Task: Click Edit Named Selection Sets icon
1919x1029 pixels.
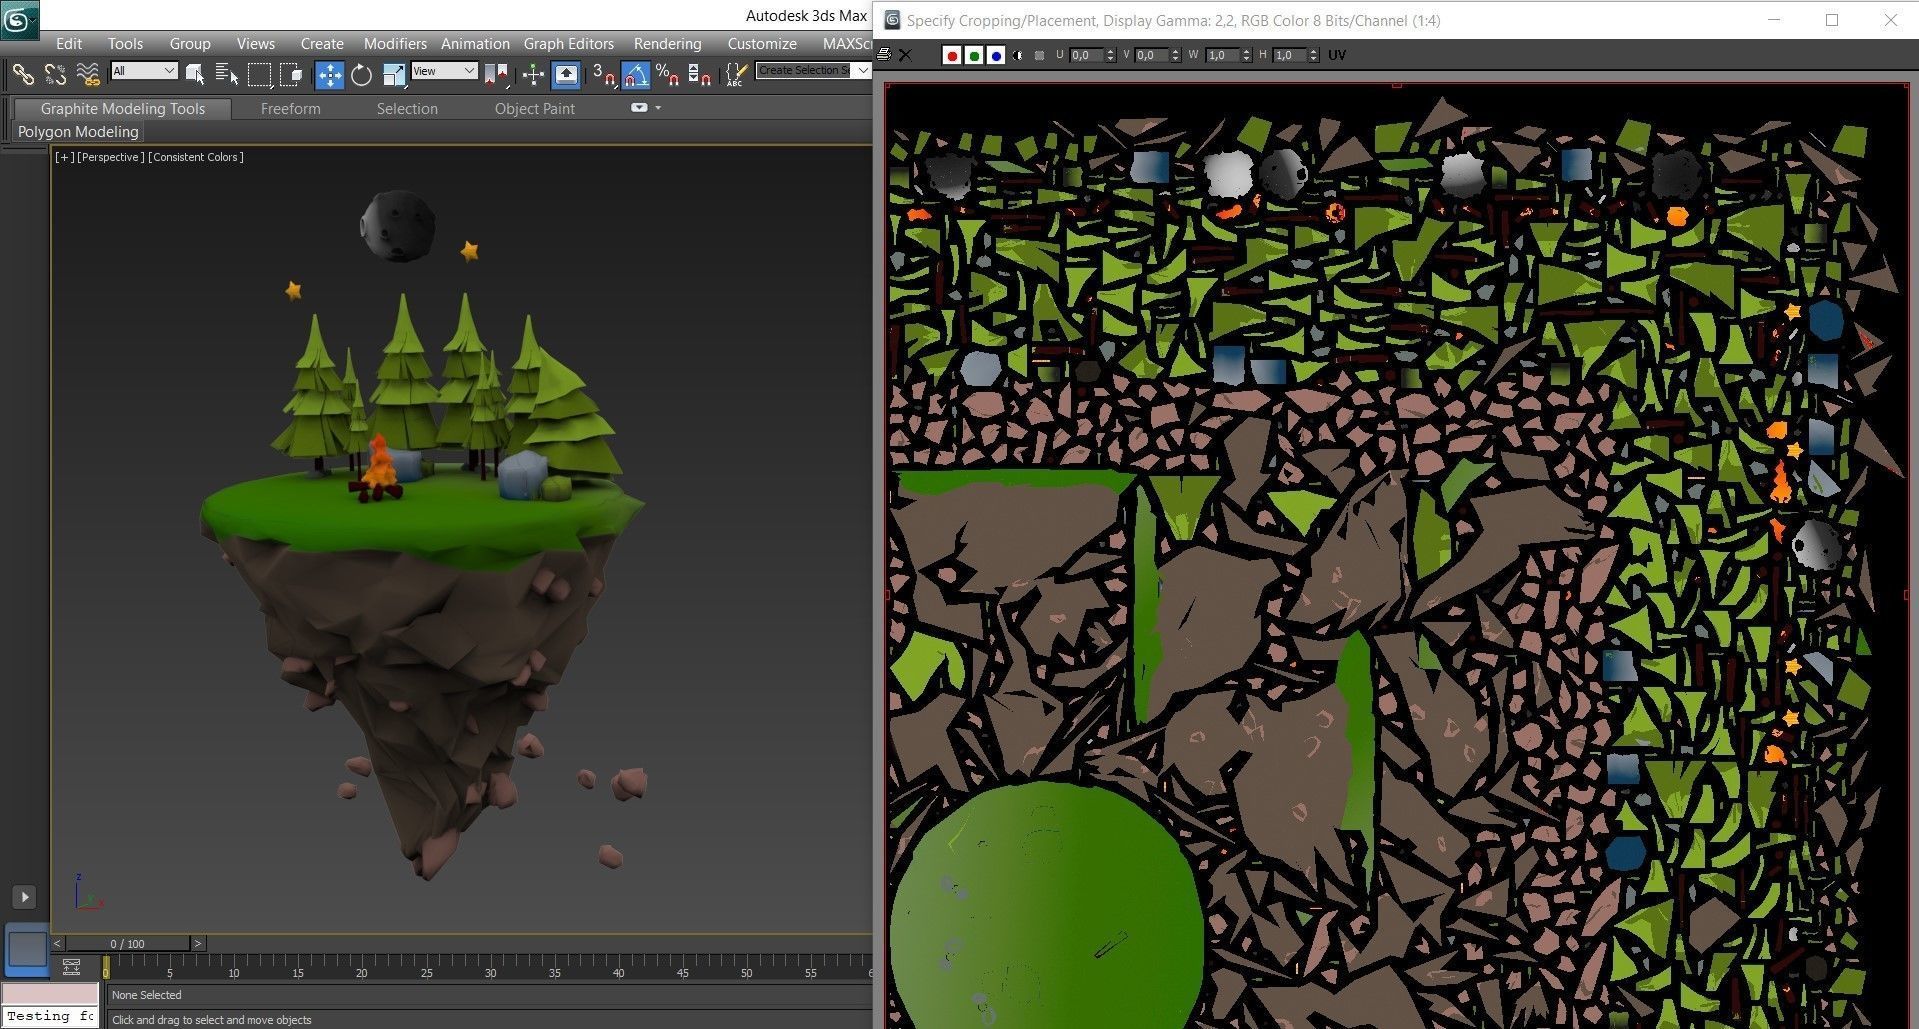Action: (737, 74)
